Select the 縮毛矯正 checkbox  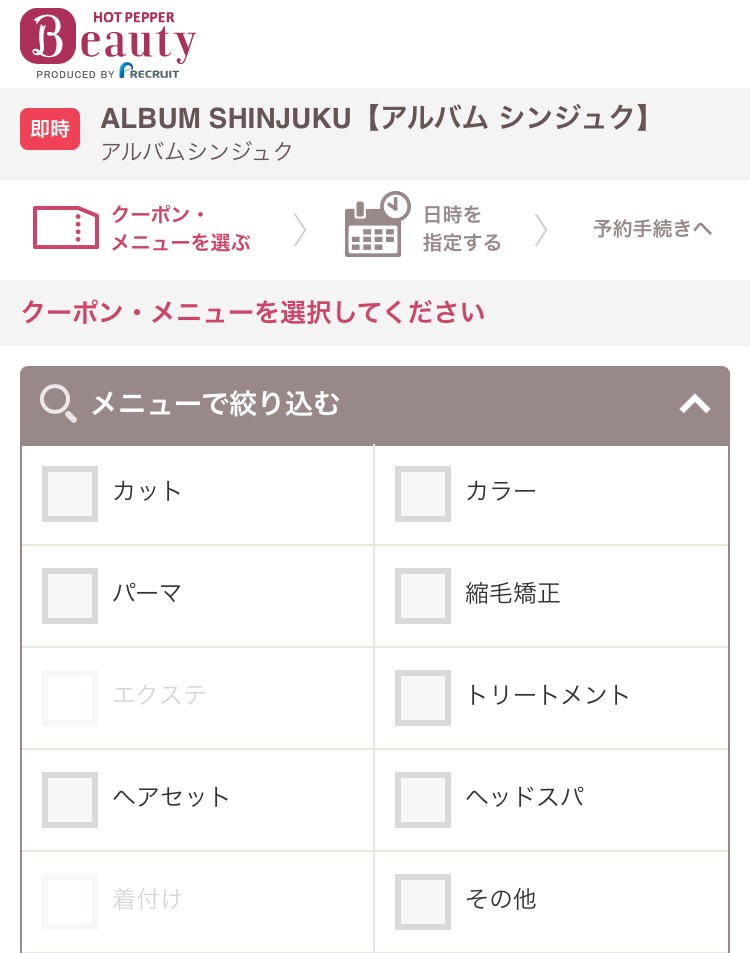(423, 596)
